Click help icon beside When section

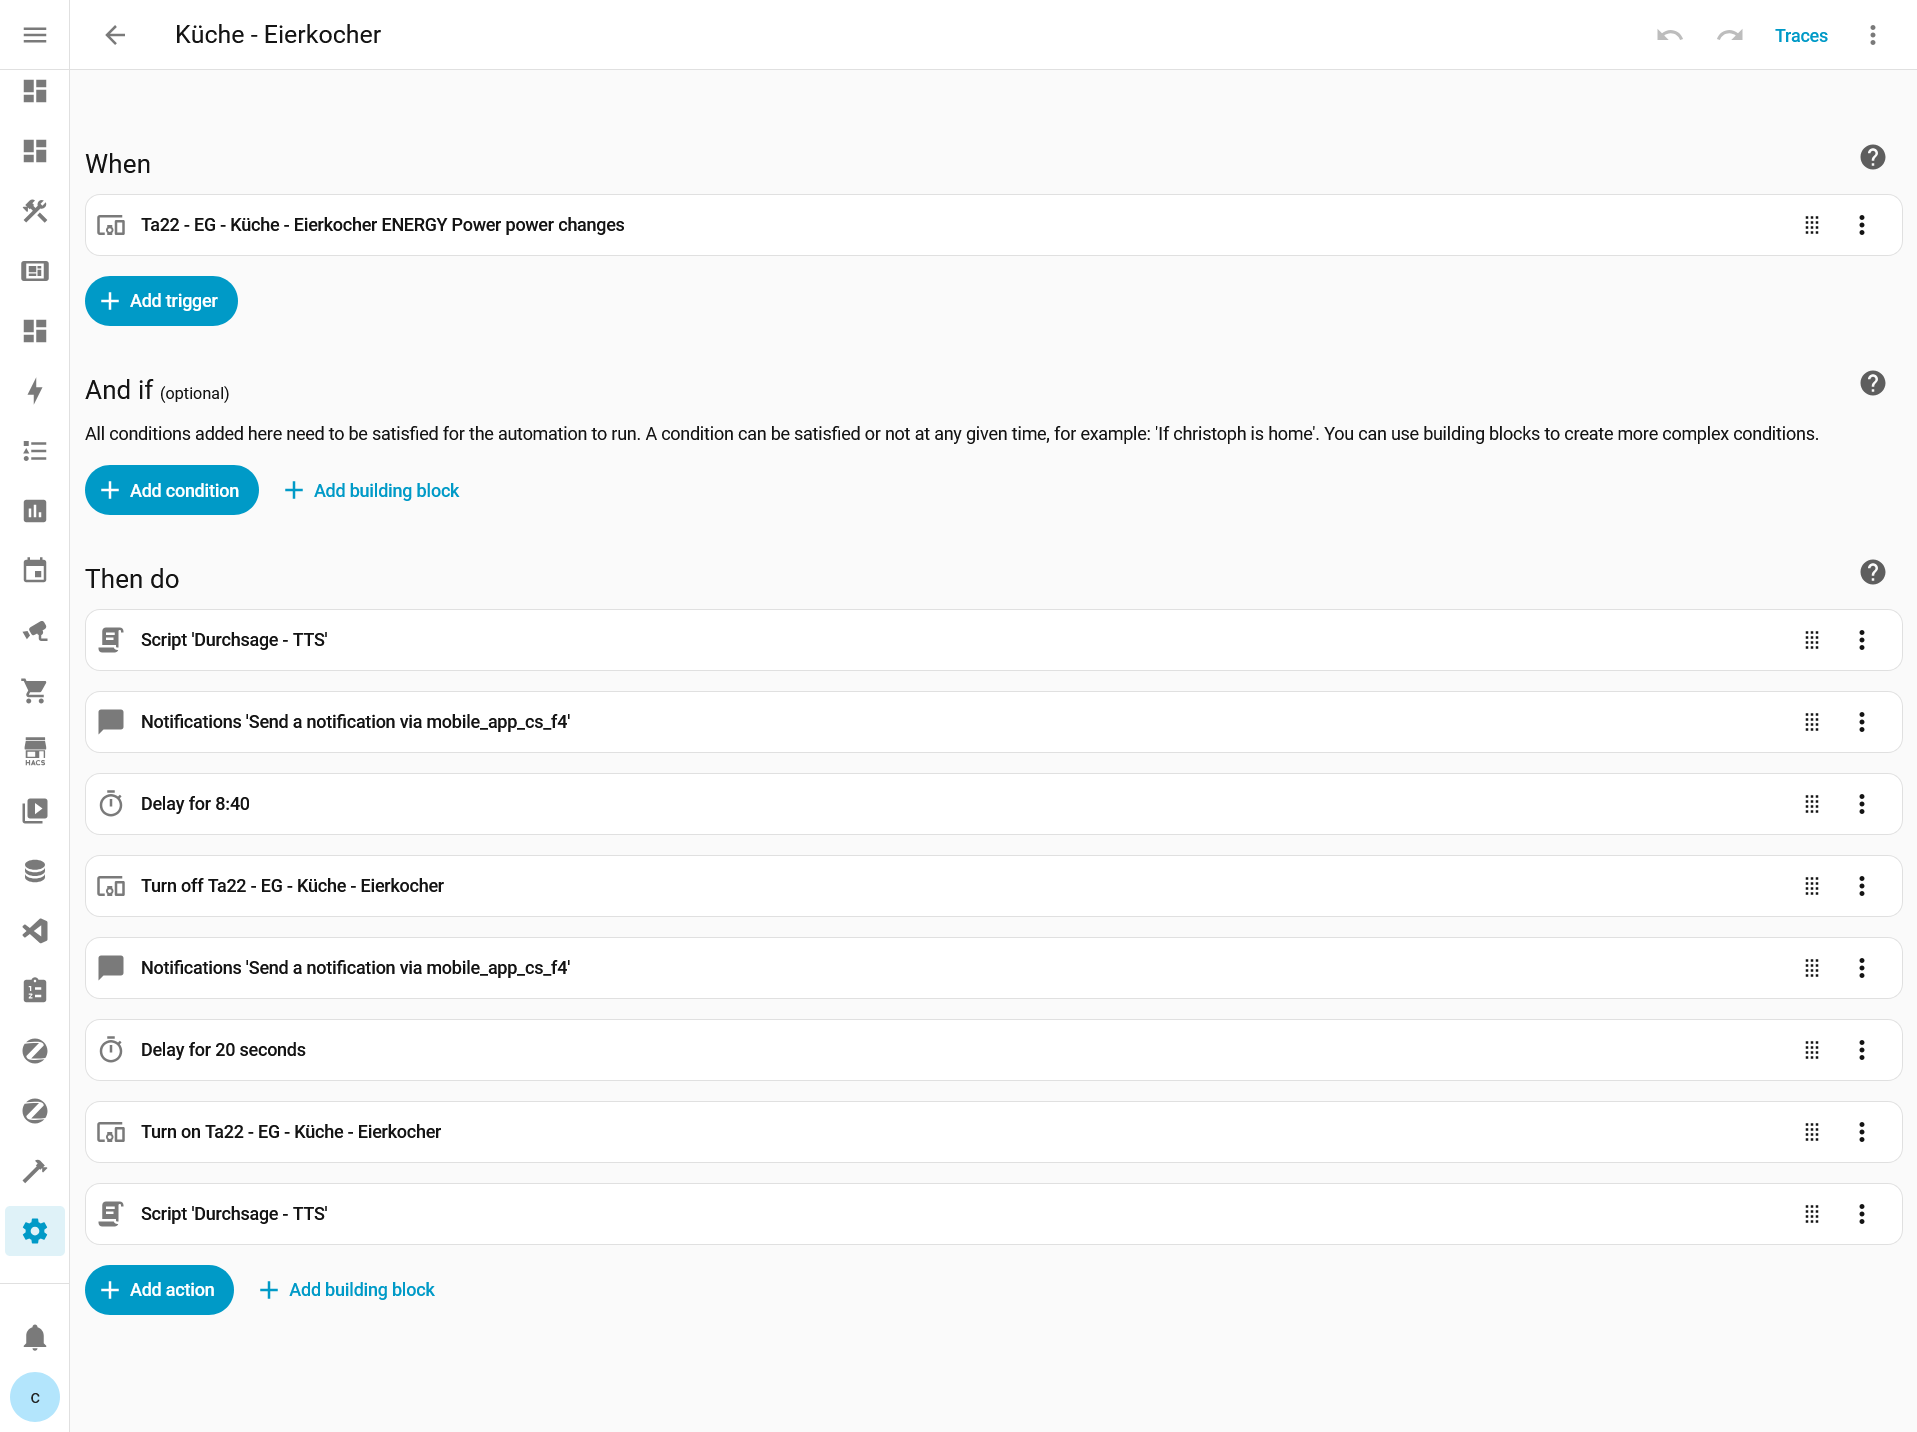tap(1872, 157)
